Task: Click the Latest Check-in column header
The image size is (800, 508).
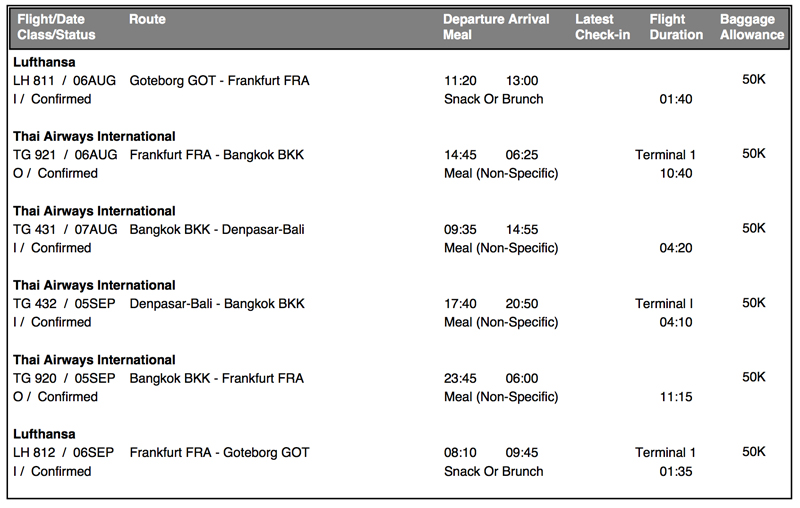Action: 601,27
